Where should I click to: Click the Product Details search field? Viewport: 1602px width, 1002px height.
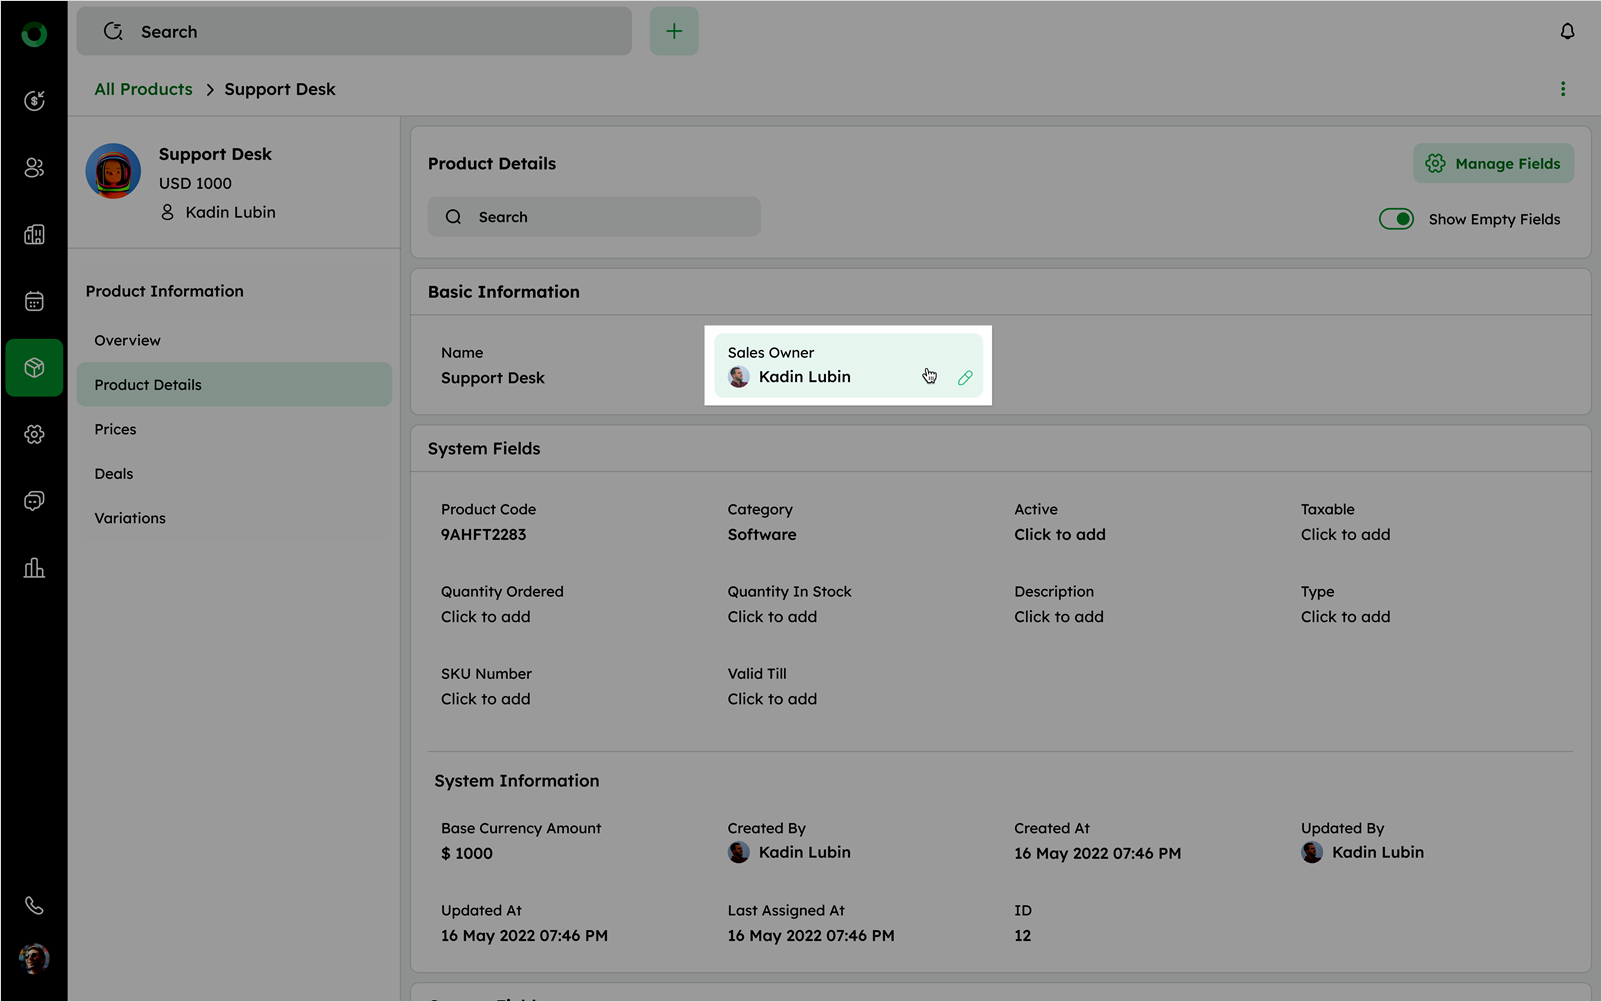click(595, 217)
